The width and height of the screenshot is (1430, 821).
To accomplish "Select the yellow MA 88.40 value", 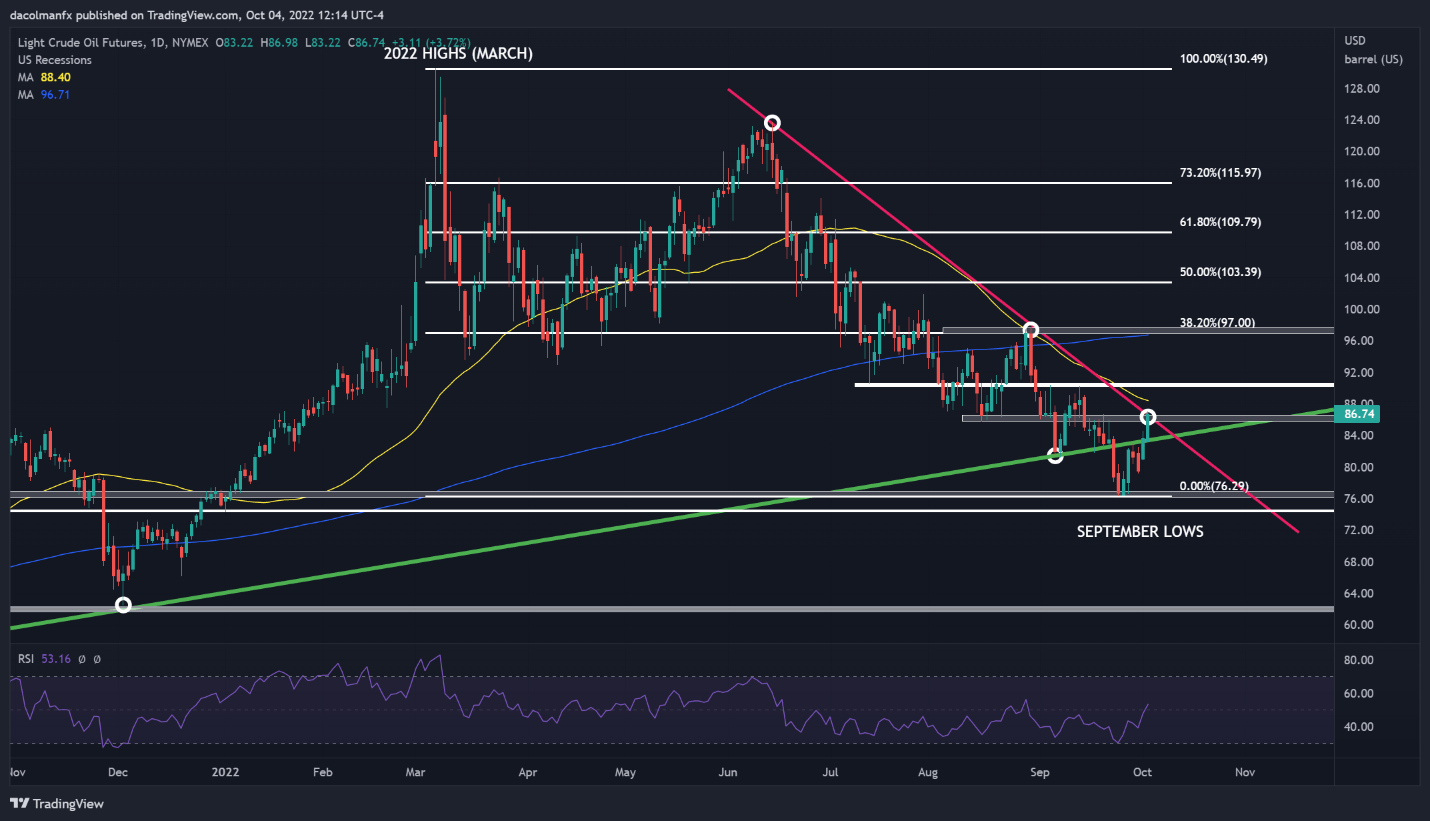I will (x=56, y=78).
